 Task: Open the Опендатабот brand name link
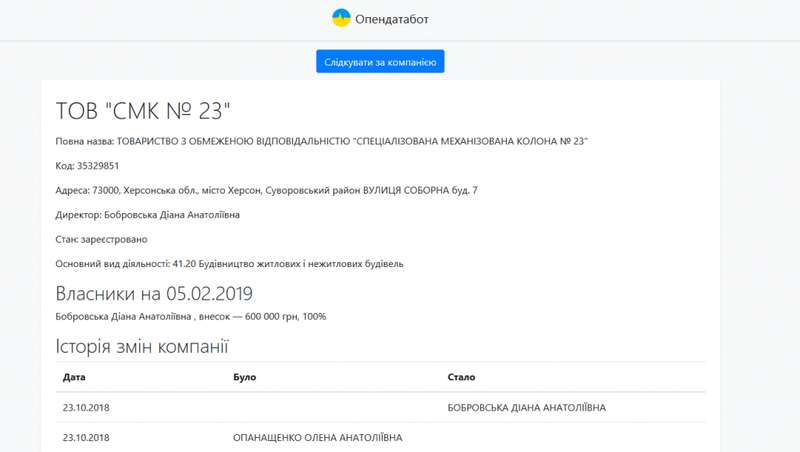click(x=392, y=19)
